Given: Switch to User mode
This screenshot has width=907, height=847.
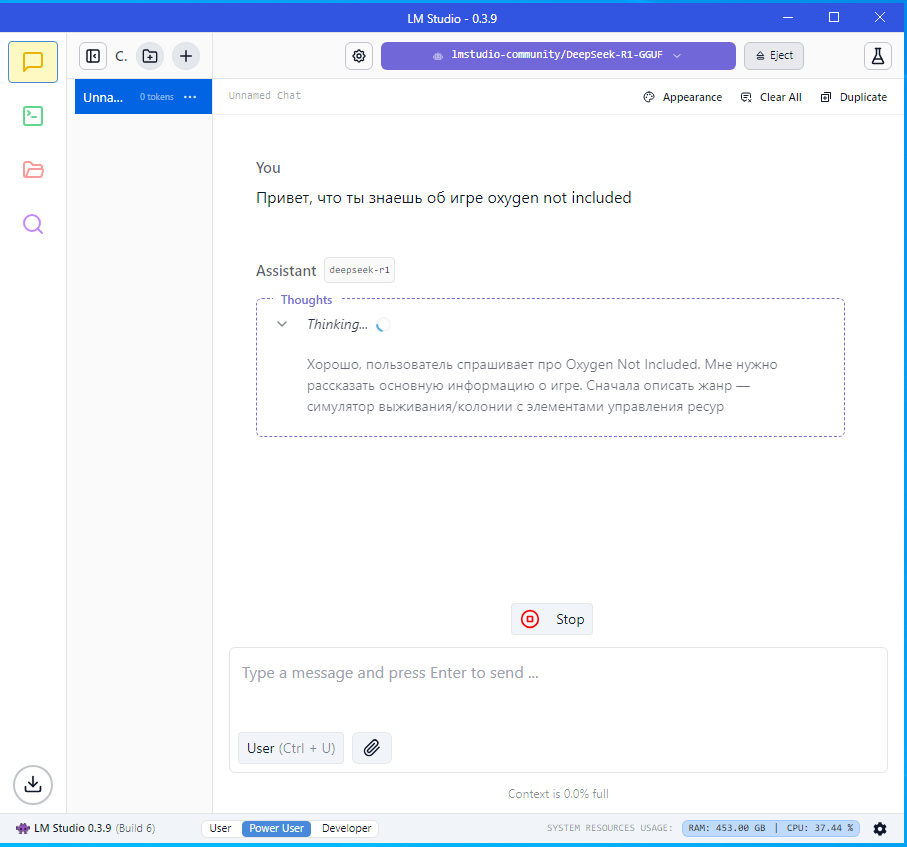Looking at the screenshot, I should click(220, 828).
